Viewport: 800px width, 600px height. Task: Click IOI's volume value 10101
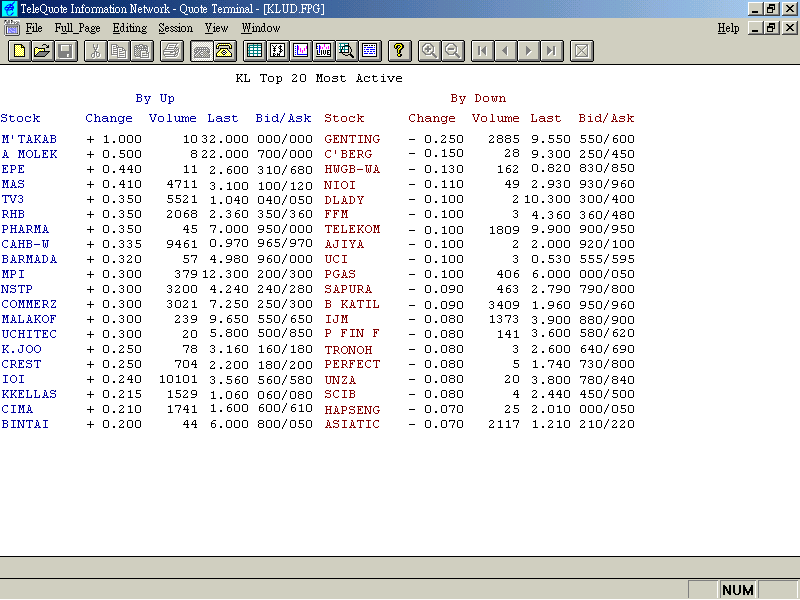tap(178, 379)
